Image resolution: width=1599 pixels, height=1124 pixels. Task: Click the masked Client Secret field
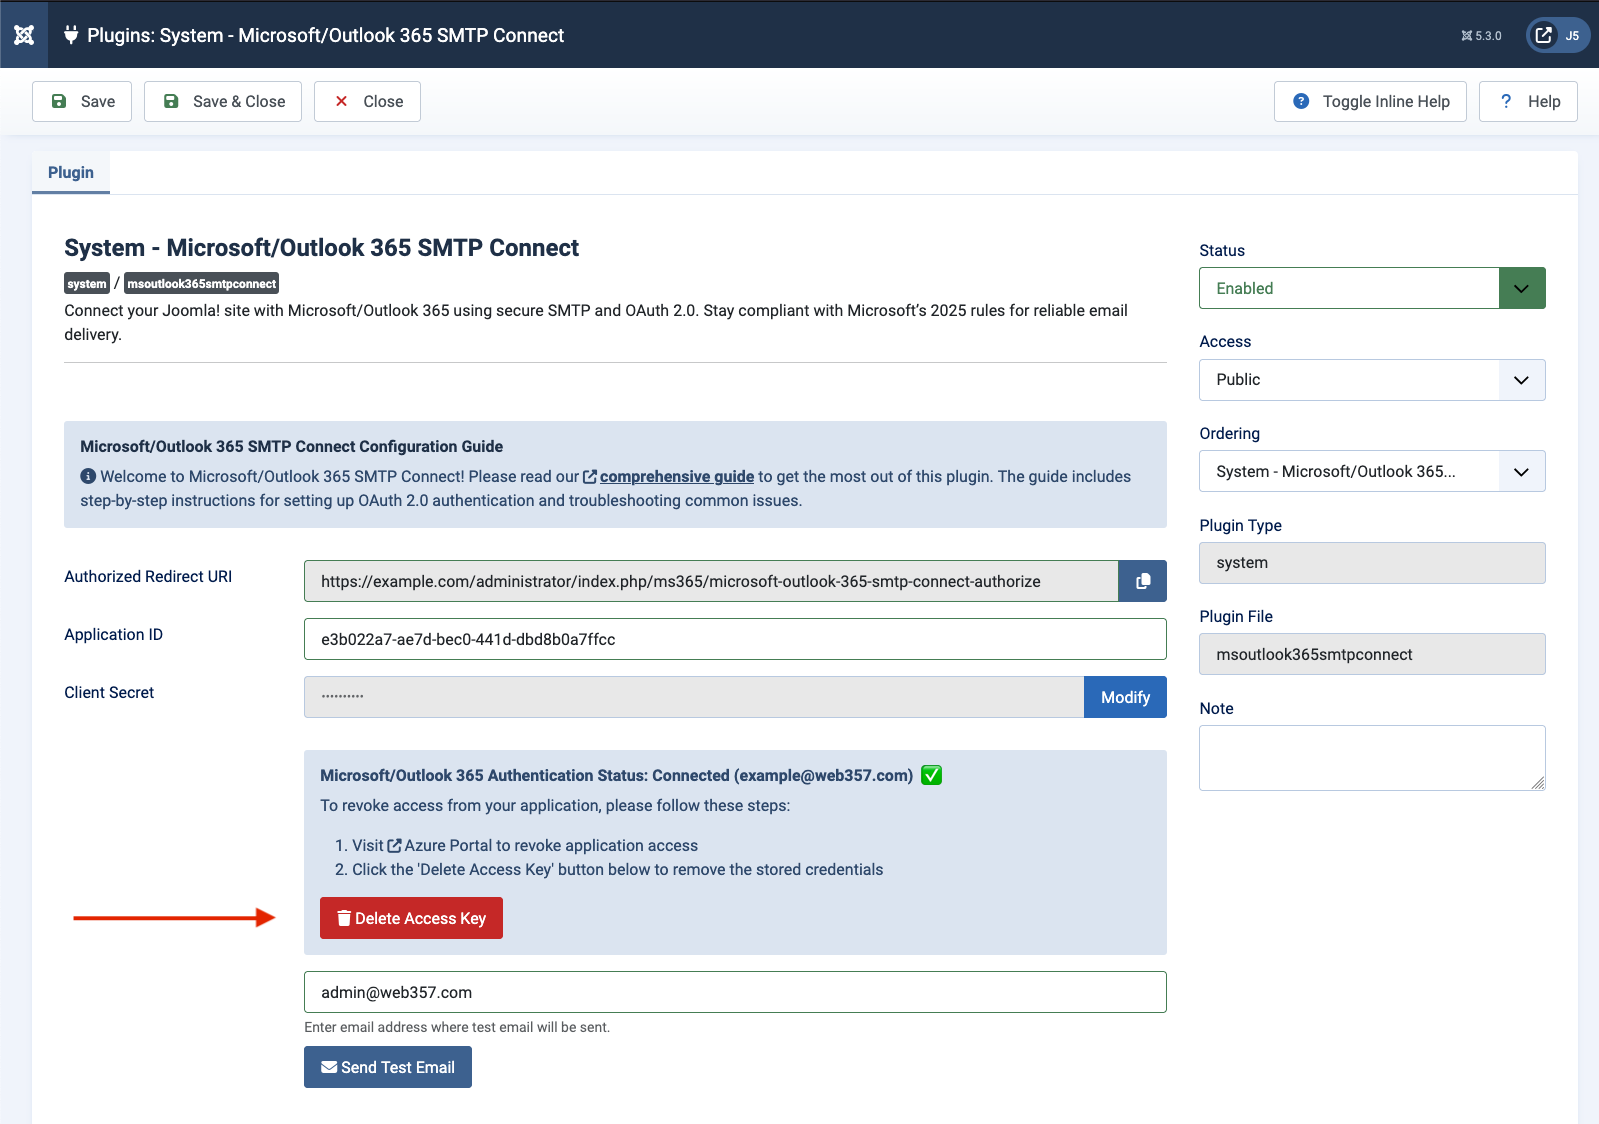(694, 697)
